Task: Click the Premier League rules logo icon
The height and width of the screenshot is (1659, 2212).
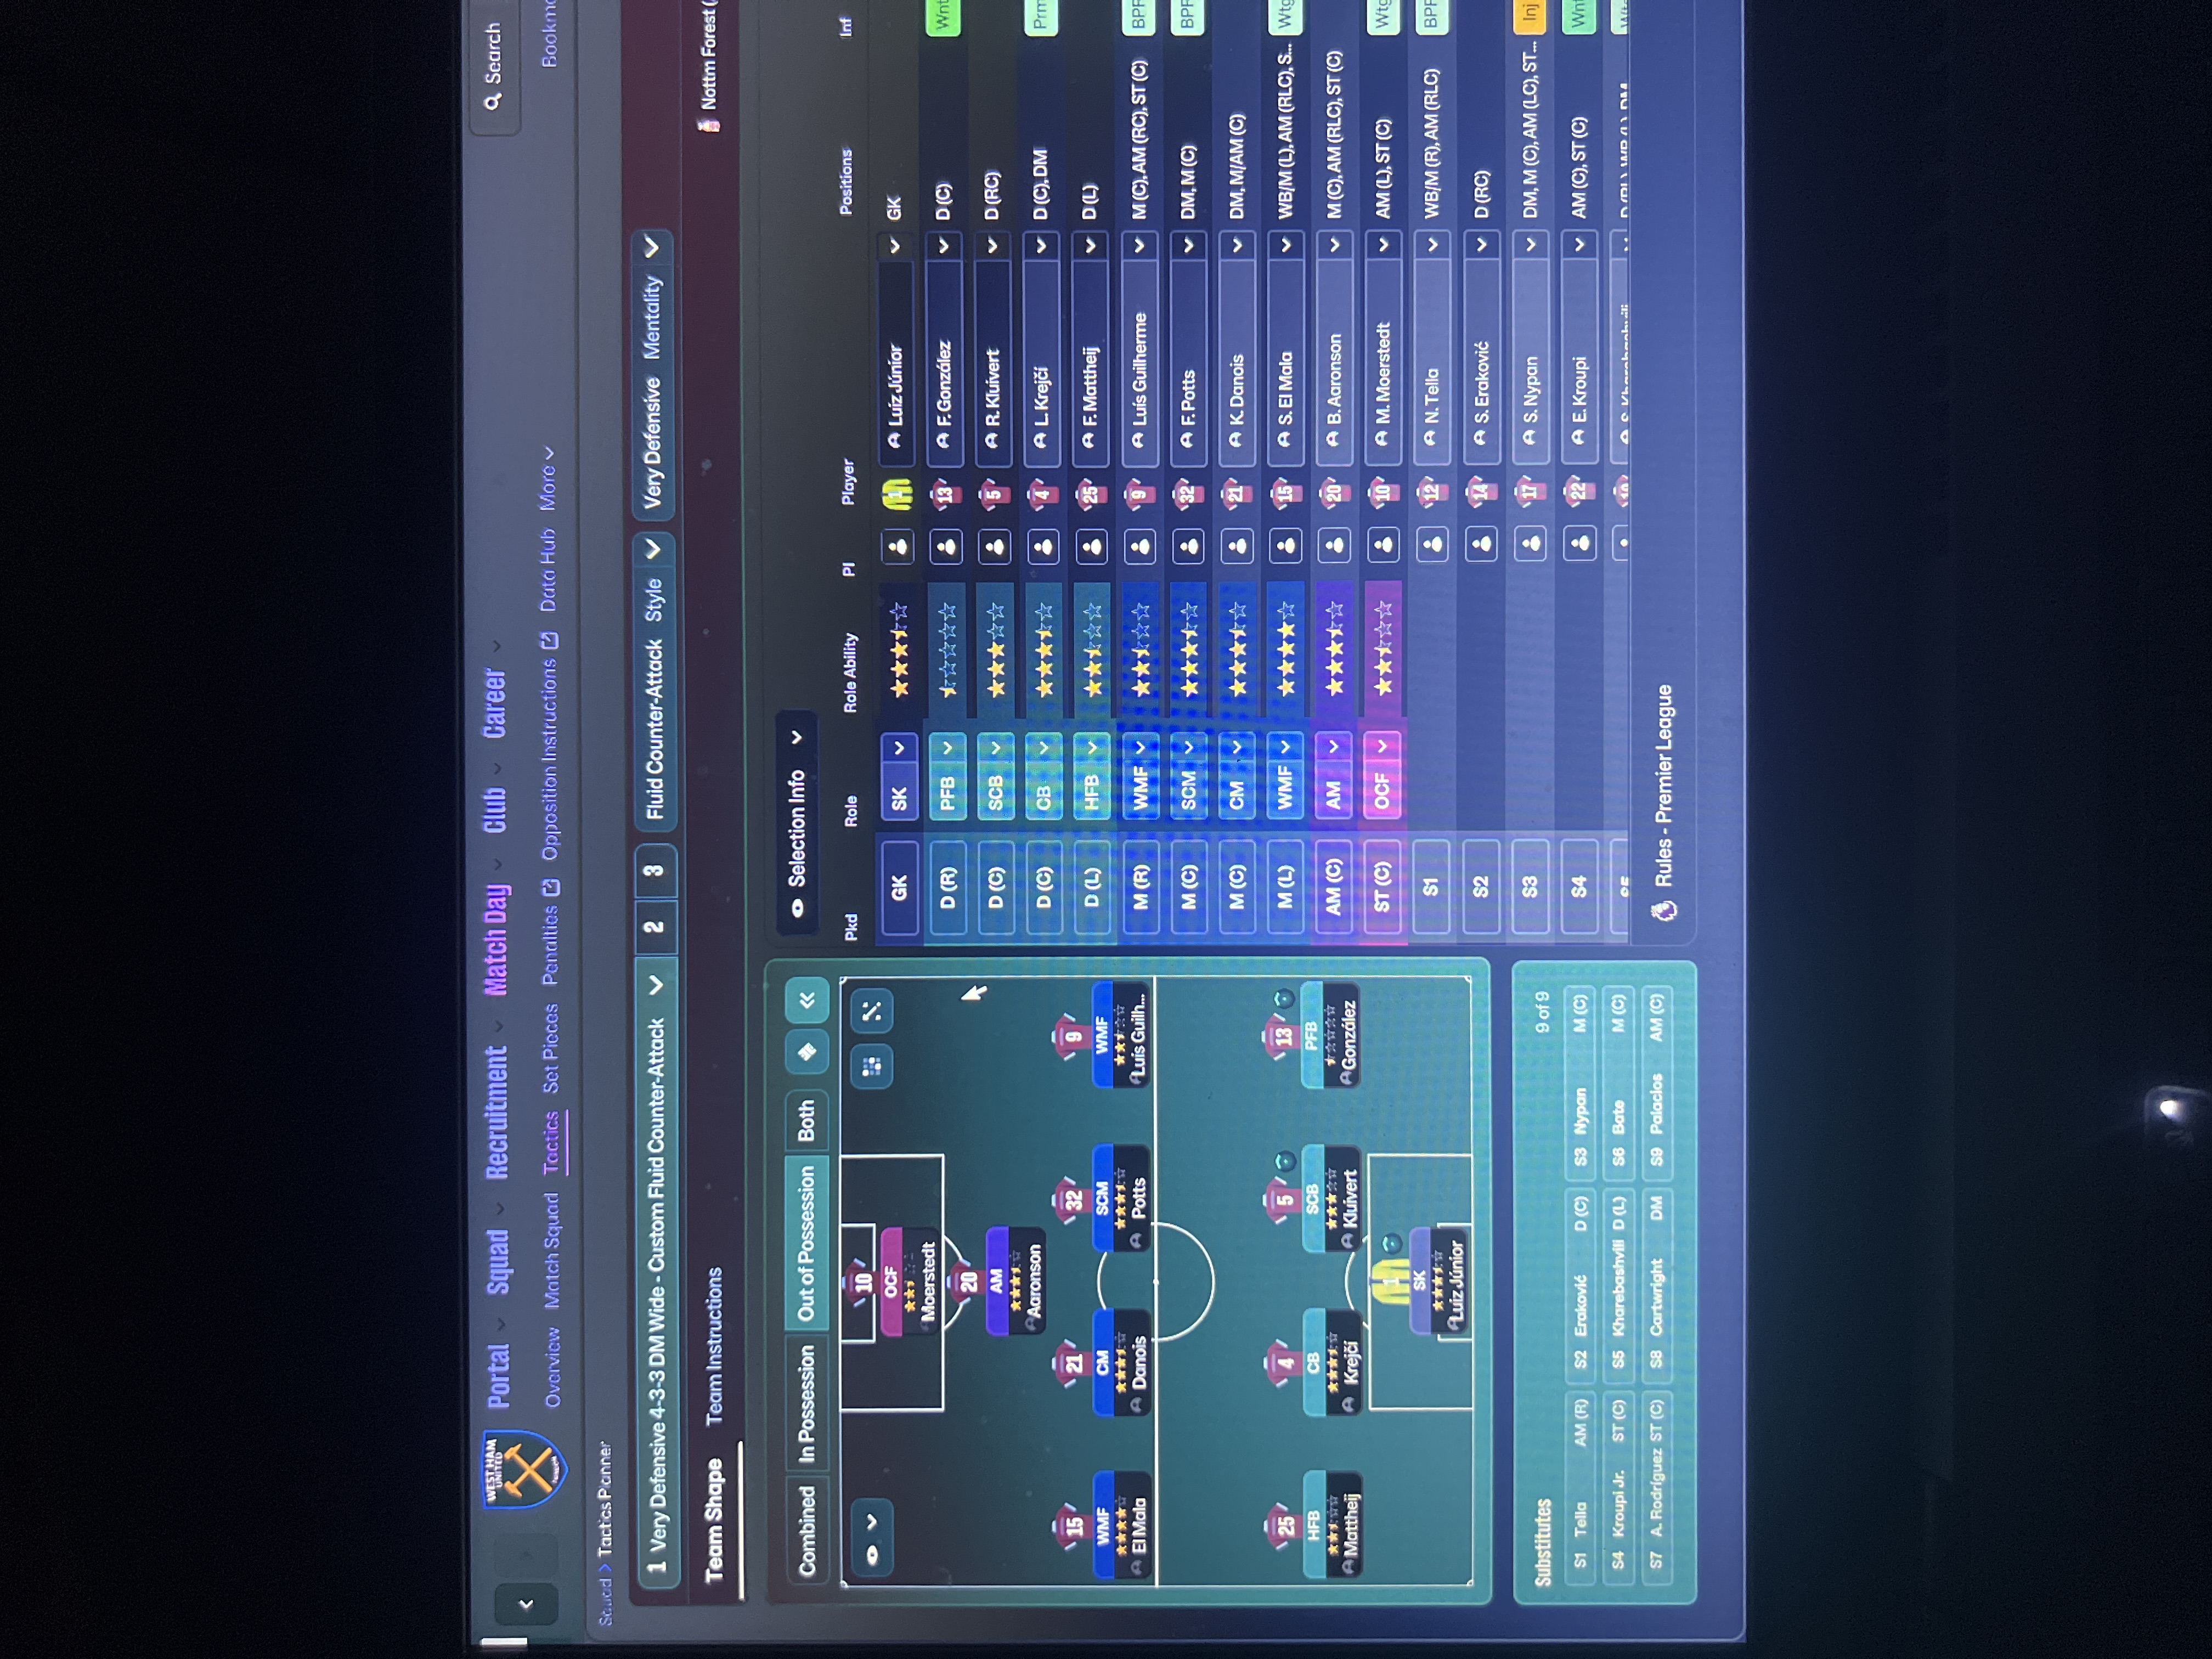Action: point(1663,910)
